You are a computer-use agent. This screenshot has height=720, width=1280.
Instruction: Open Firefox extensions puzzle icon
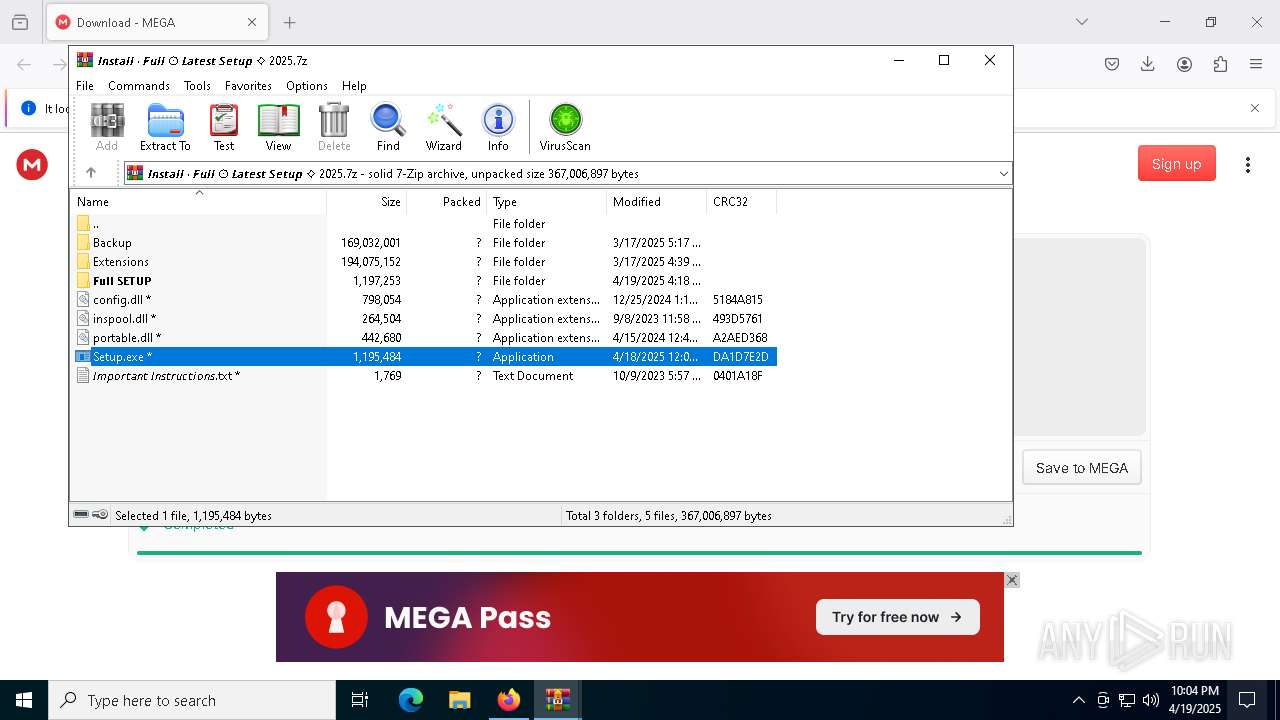coord(1220,64)
